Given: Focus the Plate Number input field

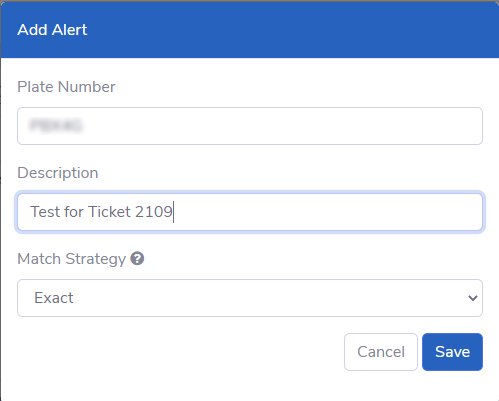Looking at the screenshot, I should pyautogui.click(x=250, y=126).
